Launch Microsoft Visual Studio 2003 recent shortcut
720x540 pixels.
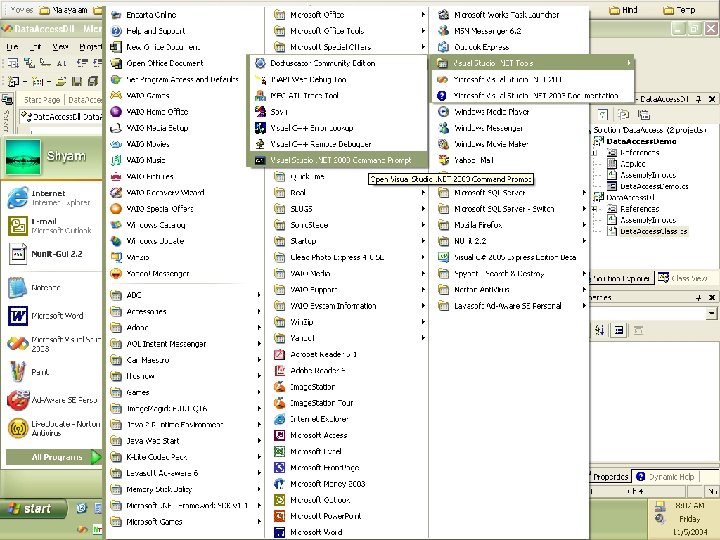click(51, 344)
